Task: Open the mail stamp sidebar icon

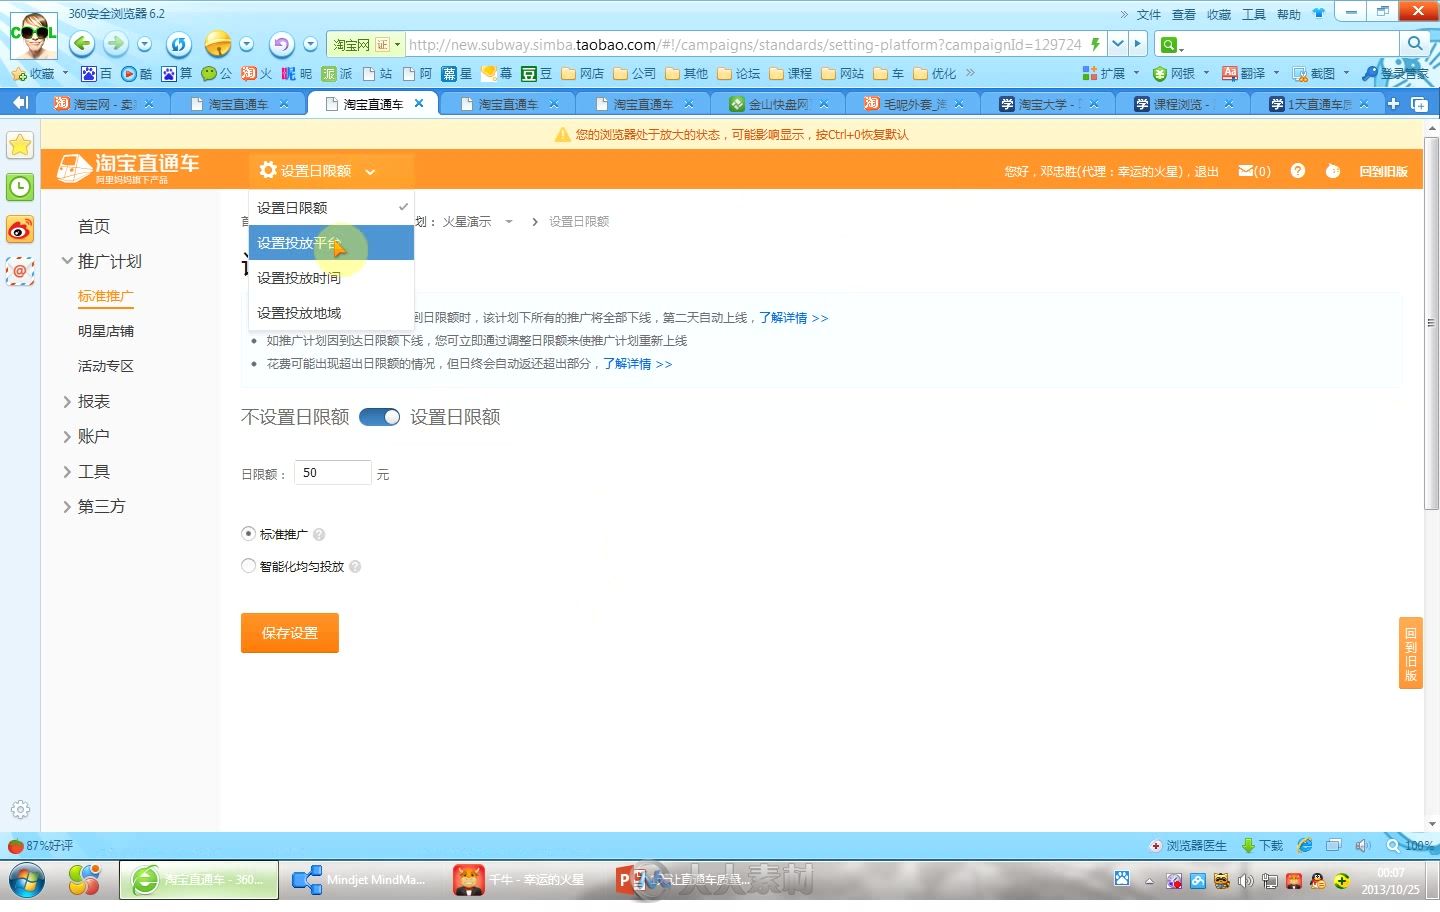Action: (20, 271)
